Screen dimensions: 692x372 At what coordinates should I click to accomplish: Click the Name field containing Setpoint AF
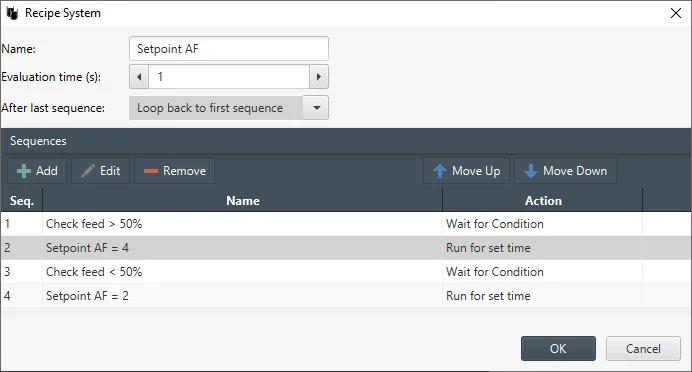229,49
